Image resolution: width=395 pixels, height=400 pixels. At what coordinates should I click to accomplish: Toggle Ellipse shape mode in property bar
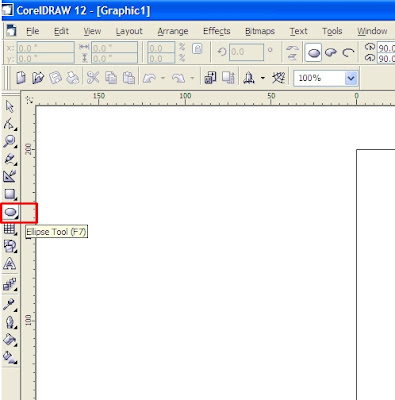click(x=313, y=53)
